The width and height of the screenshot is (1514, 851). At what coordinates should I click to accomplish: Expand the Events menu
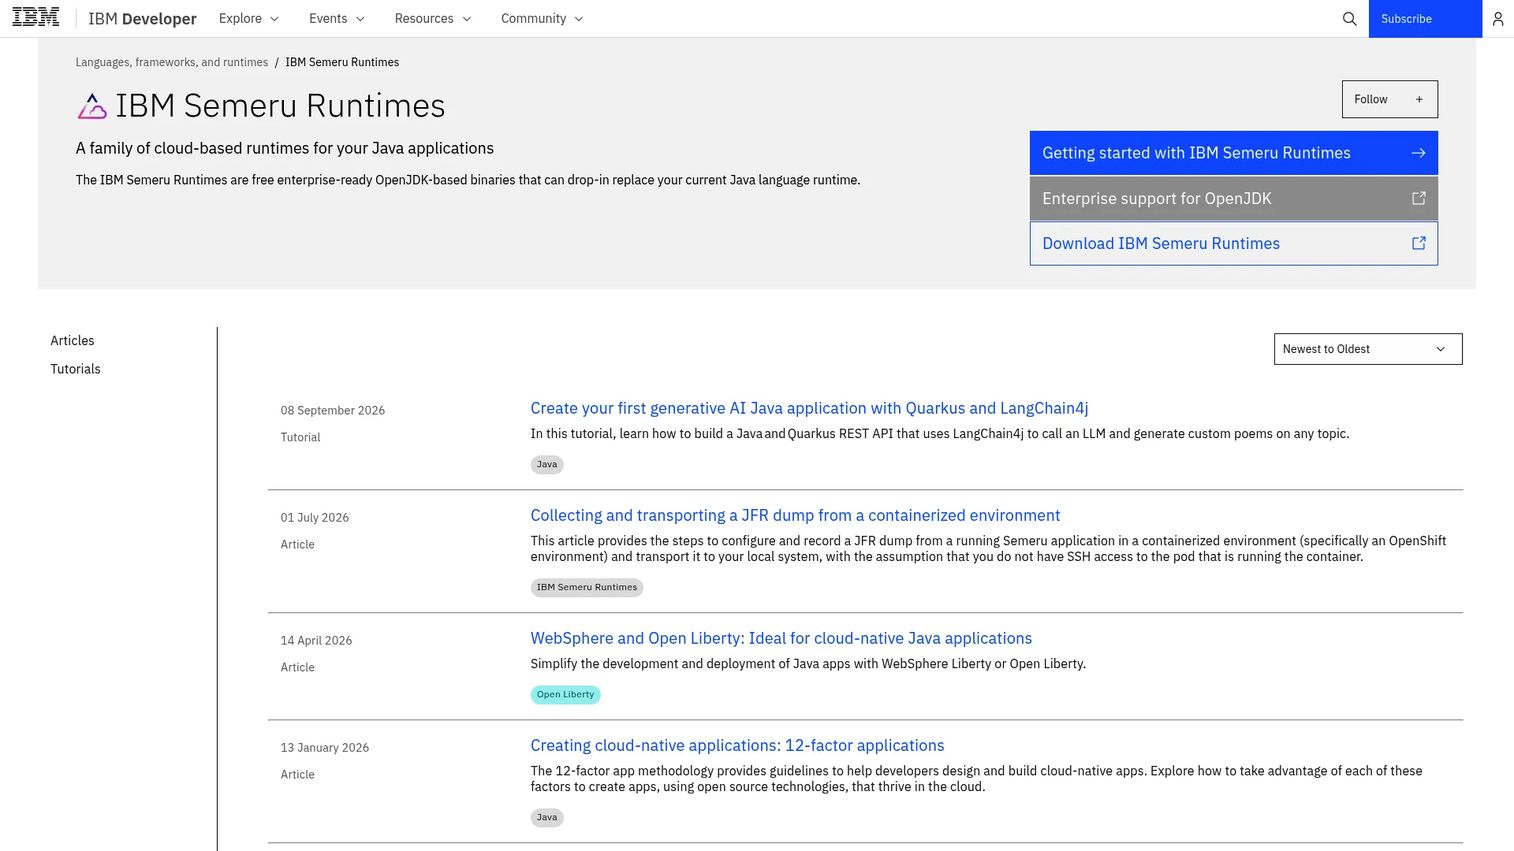[337, 19]
